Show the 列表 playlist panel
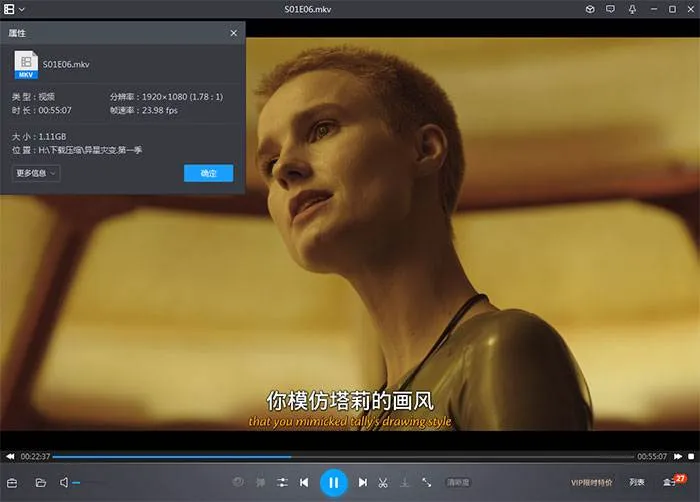The height and width of the screenshot is (502, 700). click(637, 482)
